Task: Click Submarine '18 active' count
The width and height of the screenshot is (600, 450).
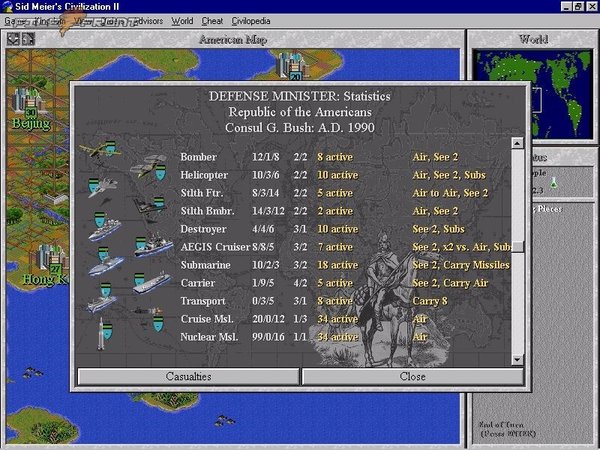Action: [338, 265]
